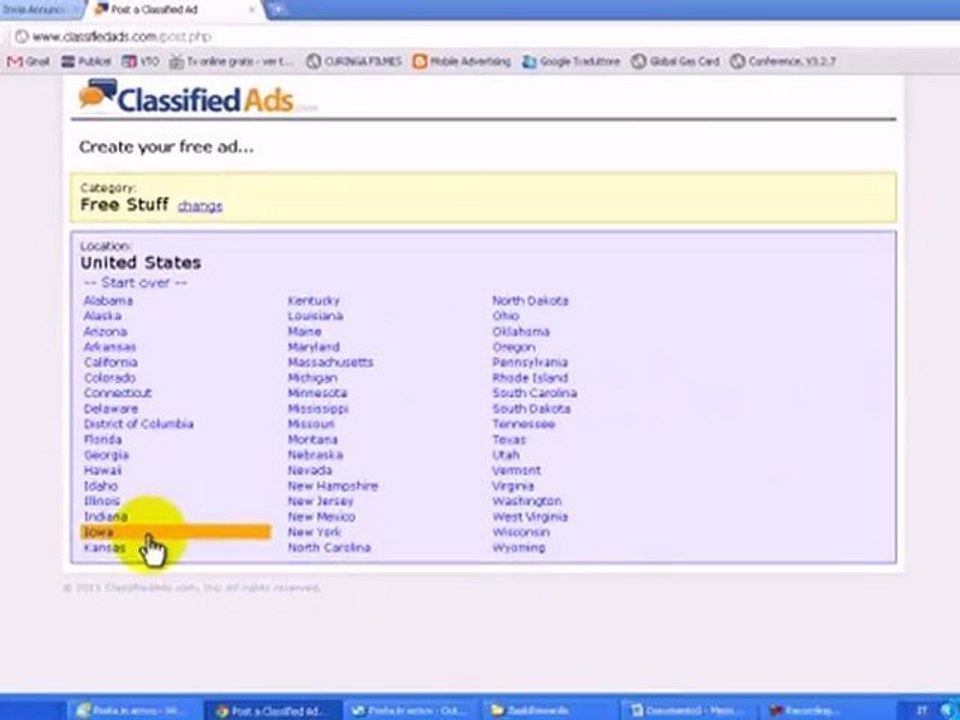Choose New York from the state list
The image size is (960, 720).
pyautogui.click(x=315, y=532)
